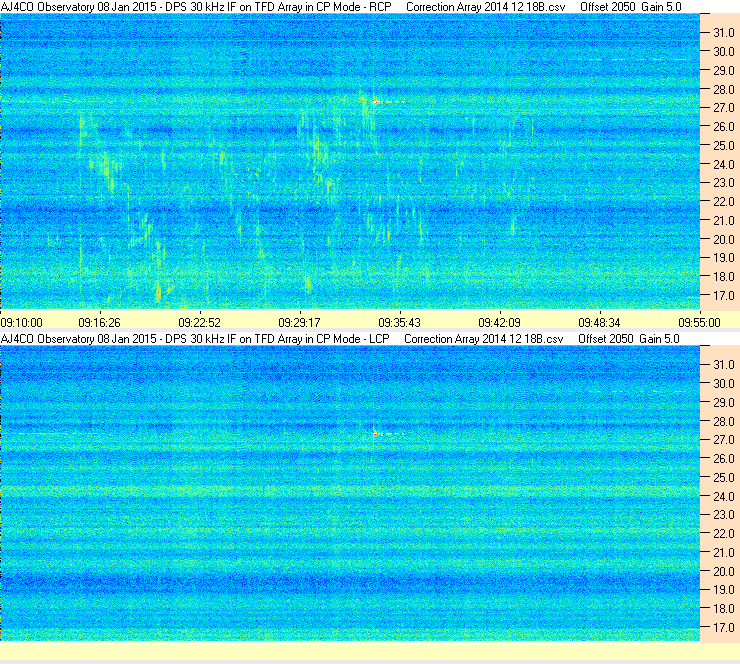Viewport: 740px width, 664px height.
Task: Click the 20.0 frequency label in LCP panel
Action: click(x=723, y=572)
